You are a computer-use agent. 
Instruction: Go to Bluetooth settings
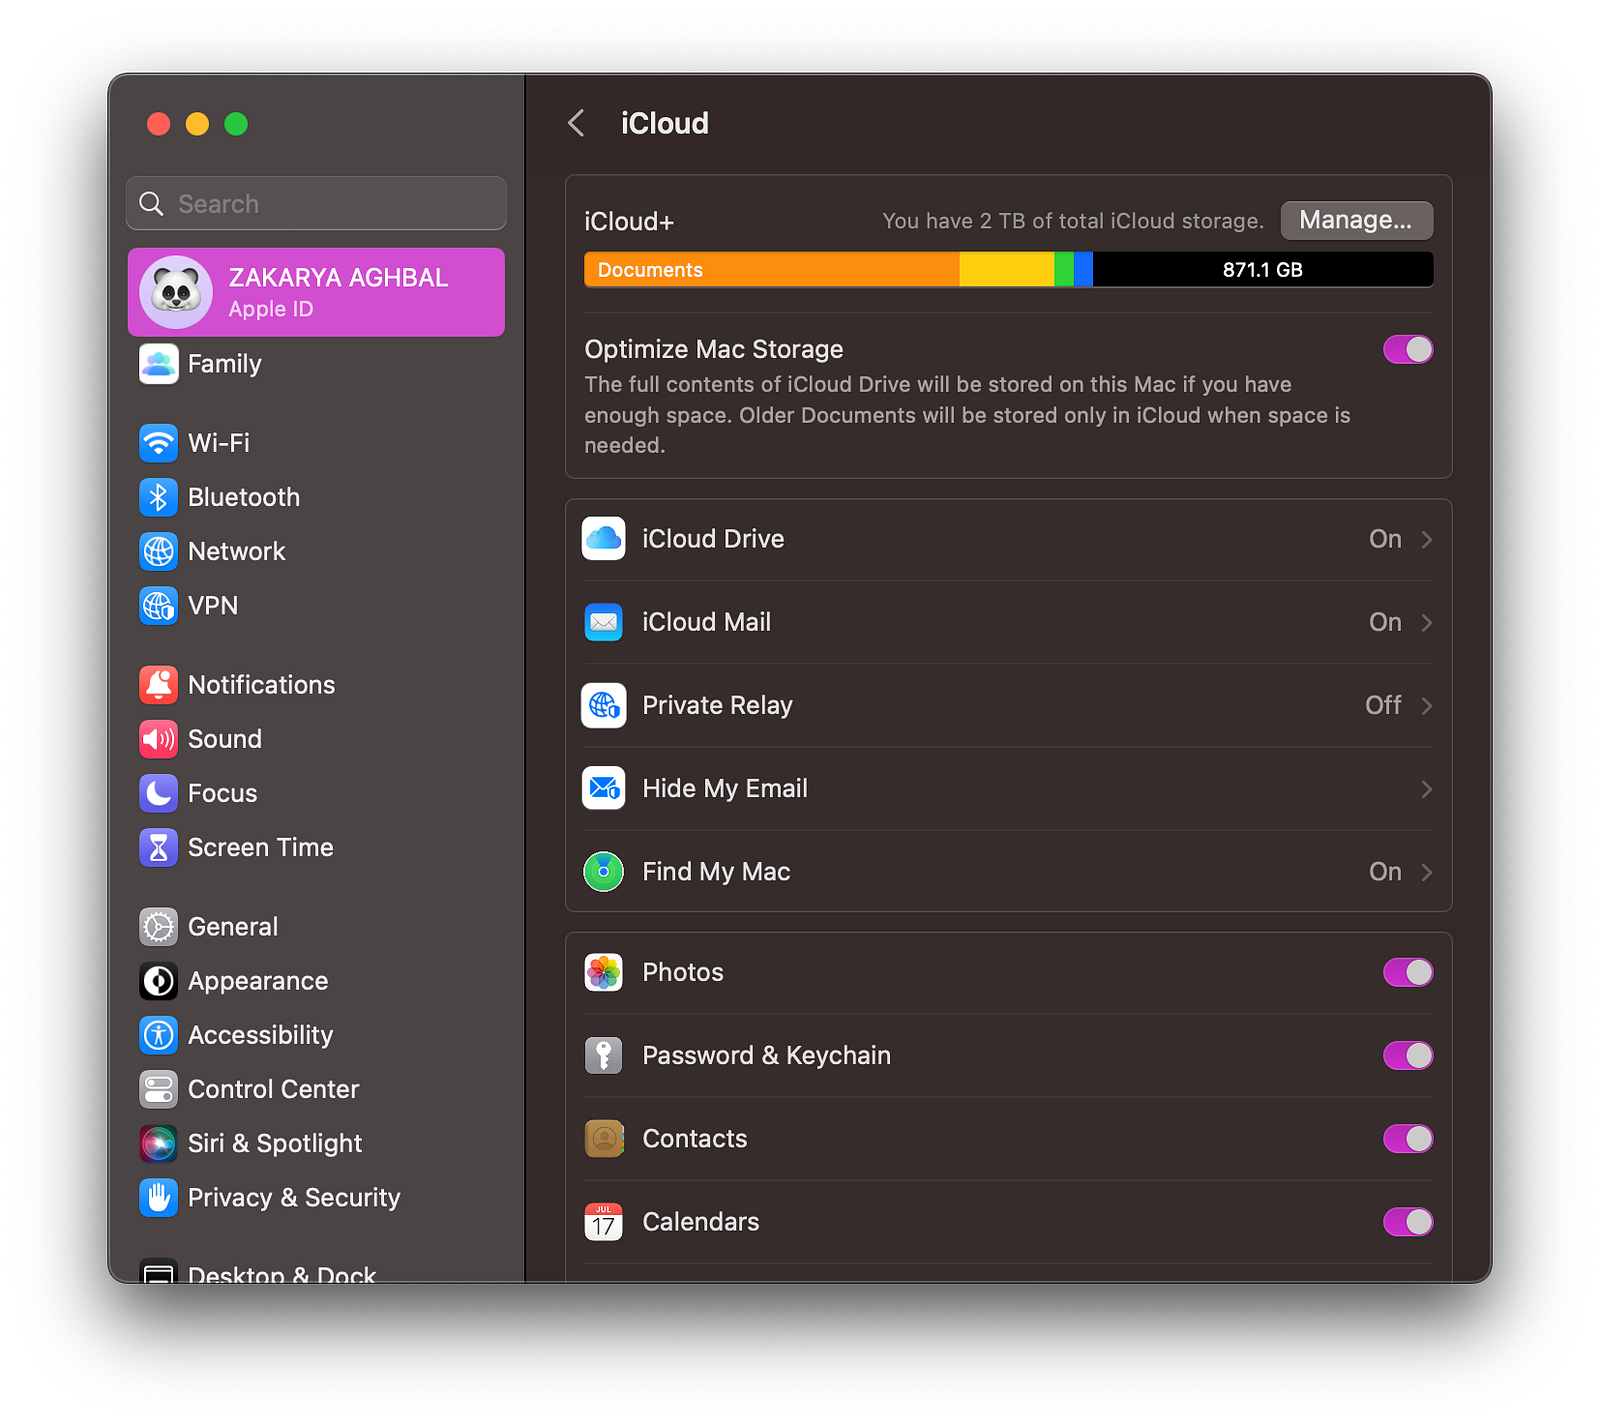coord(316,497)
